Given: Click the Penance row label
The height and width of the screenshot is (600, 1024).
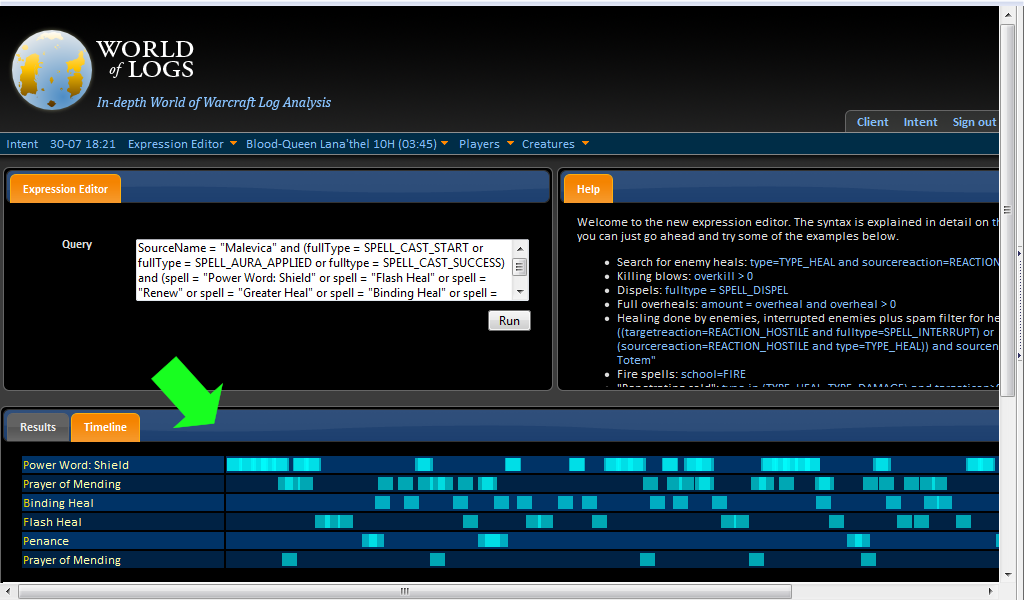Looking at the screenshot, I should [46, 541].
